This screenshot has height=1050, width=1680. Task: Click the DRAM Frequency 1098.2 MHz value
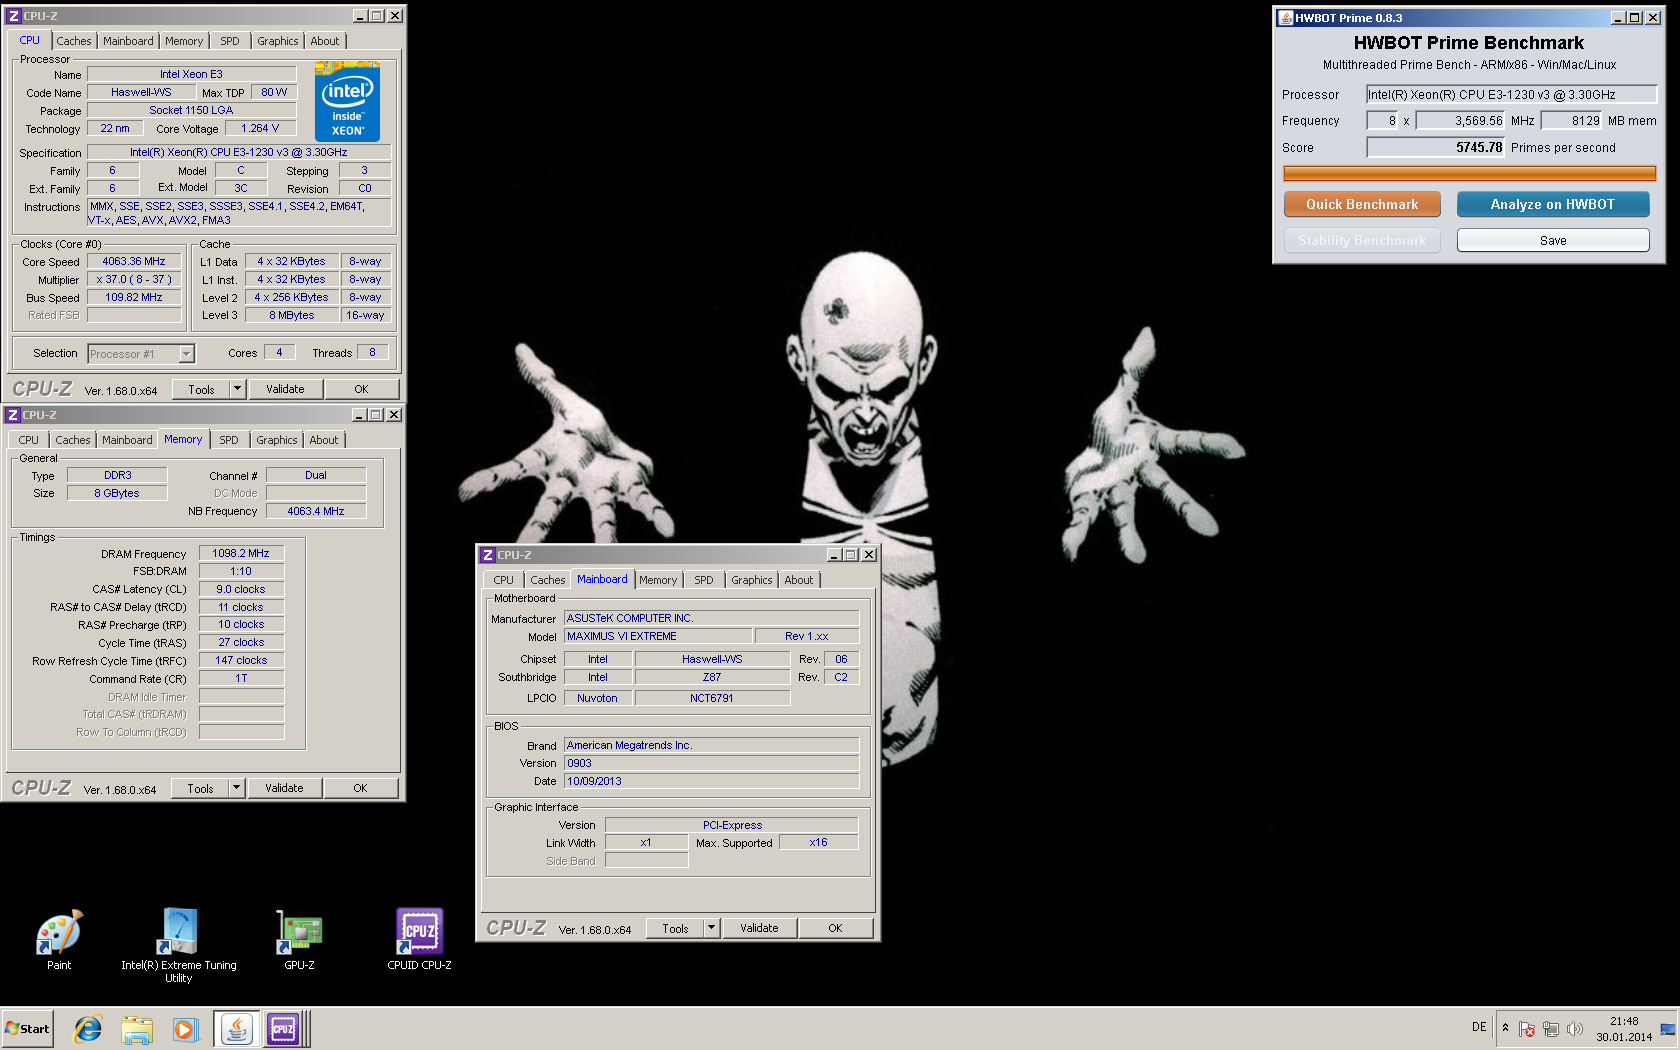click(241, 553)
